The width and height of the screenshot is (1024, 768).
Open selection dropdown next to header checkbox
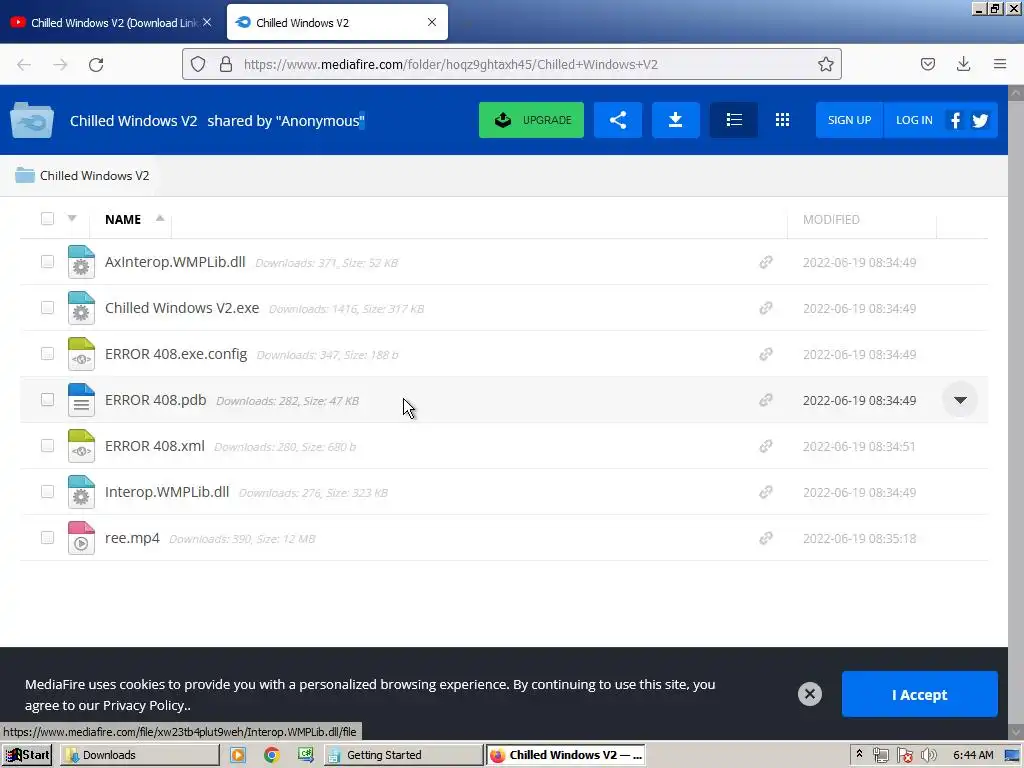click(x=72, y=218)
